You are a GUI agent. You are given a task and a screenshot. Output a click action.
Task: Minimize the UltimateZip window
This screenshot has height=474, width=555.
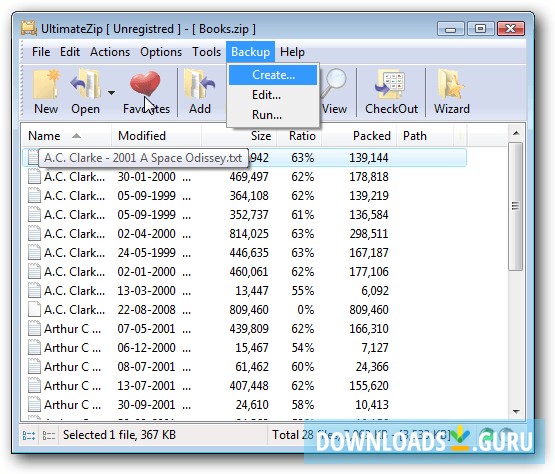(450, 29)
